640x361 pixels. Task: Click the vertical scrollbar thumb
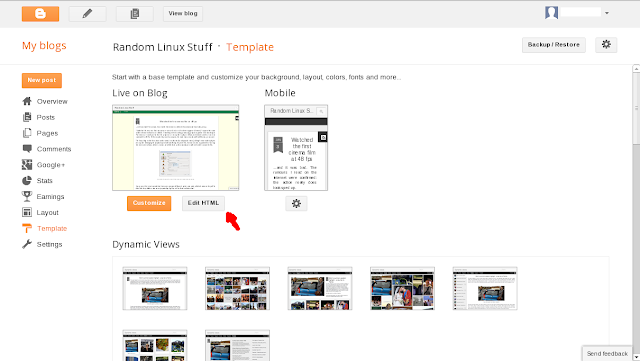point(636,108)
